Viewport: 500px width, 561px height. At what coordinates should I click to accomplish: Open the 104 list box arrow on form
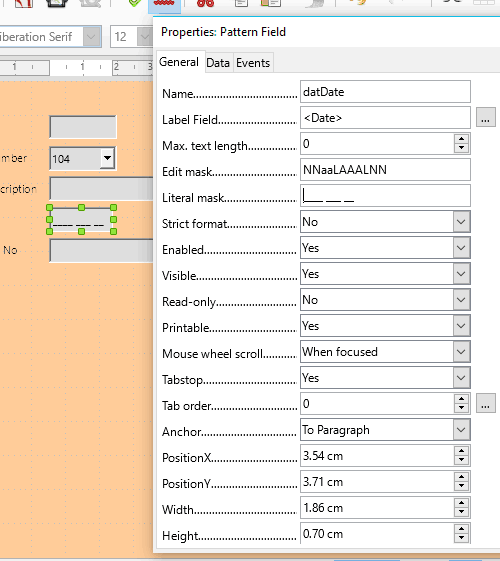tap(107, 158)
